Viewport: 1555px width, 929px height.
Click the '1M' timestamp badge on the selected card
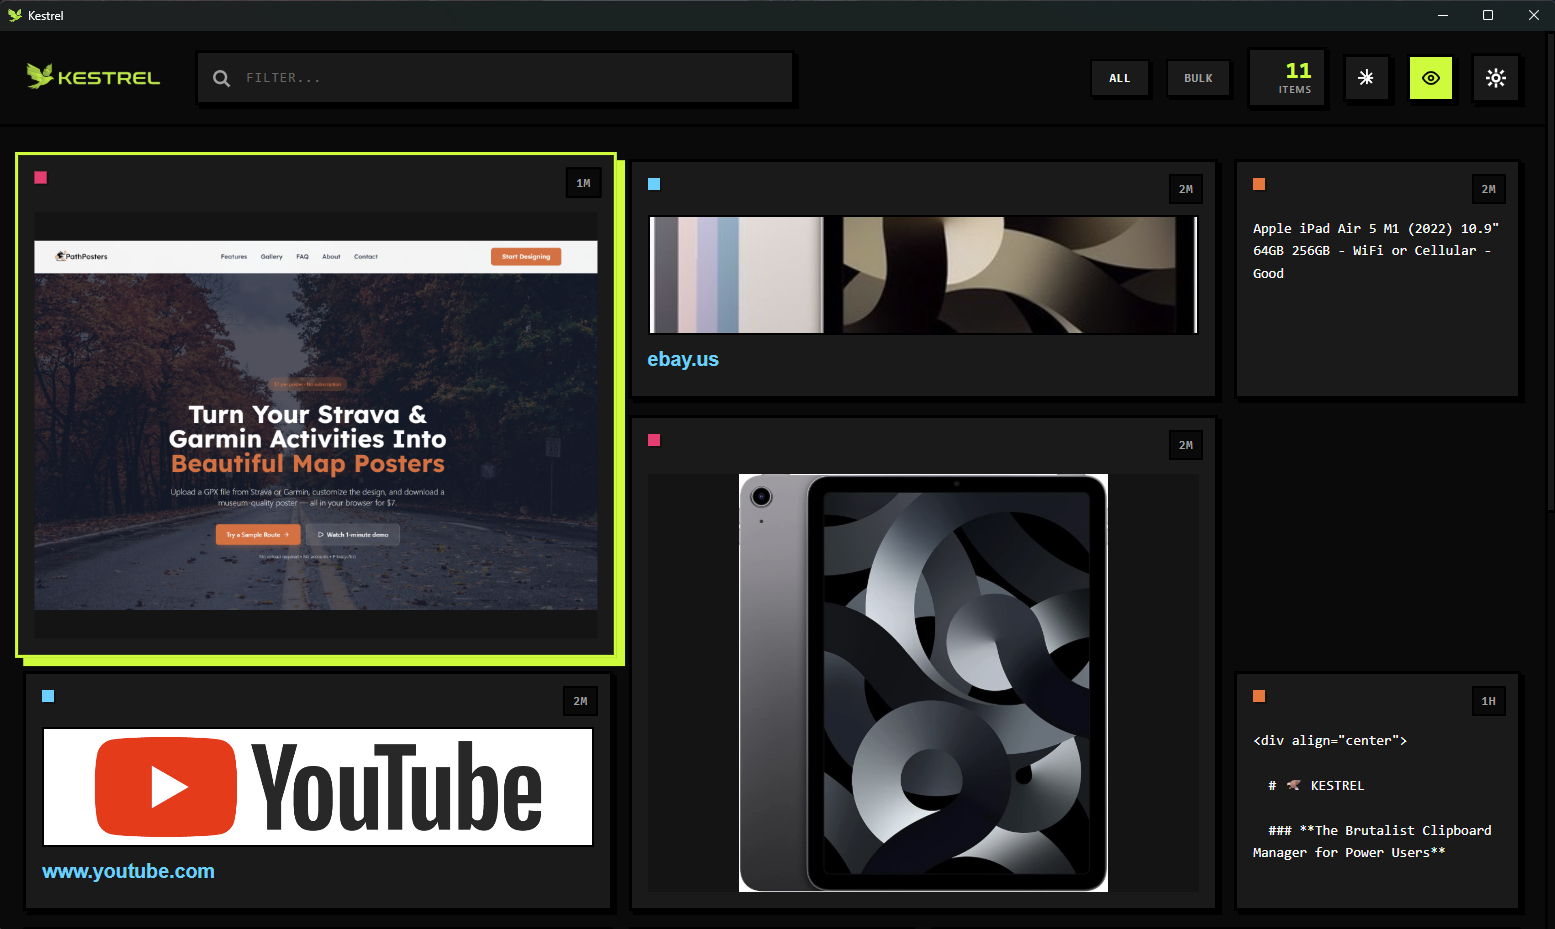pyautogui.click(x=584, y=183)
